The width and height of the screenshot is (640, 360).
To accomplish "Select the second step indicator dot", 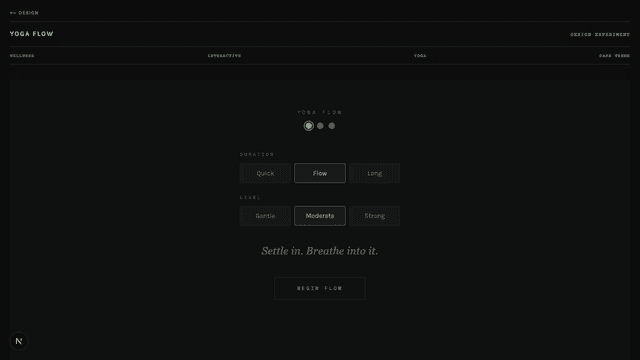I will 320,126.
